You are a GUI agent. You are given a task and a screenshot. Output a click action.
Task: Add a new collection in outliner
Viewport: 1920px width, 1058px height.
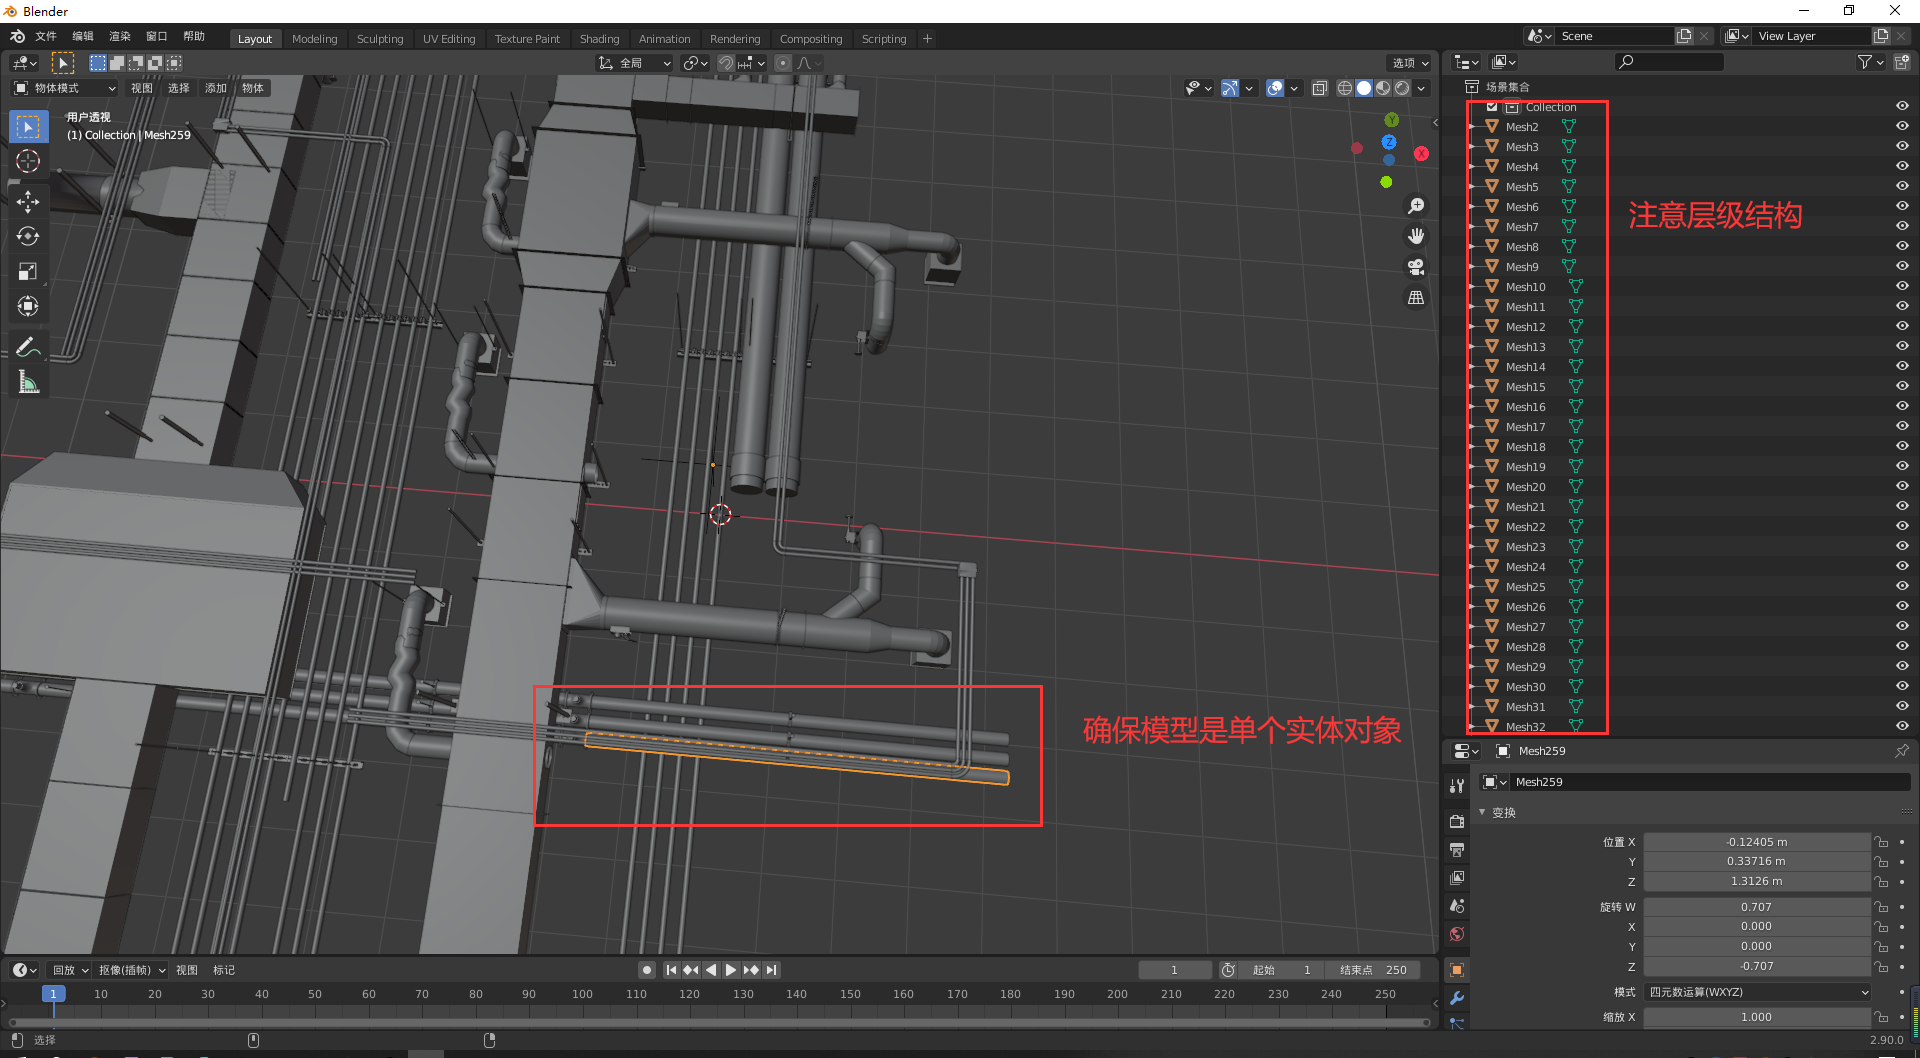click(1901, 62)
